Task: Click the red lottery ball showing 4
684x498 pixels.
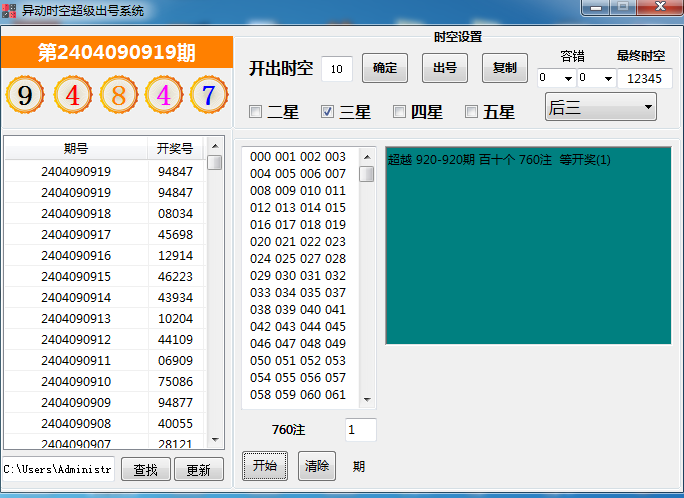Action: pos(73,95)
